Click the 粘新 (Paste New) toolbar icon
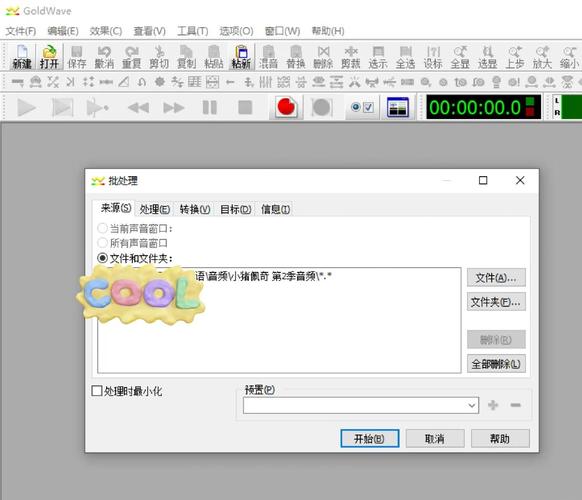 [x=241, y=56]
